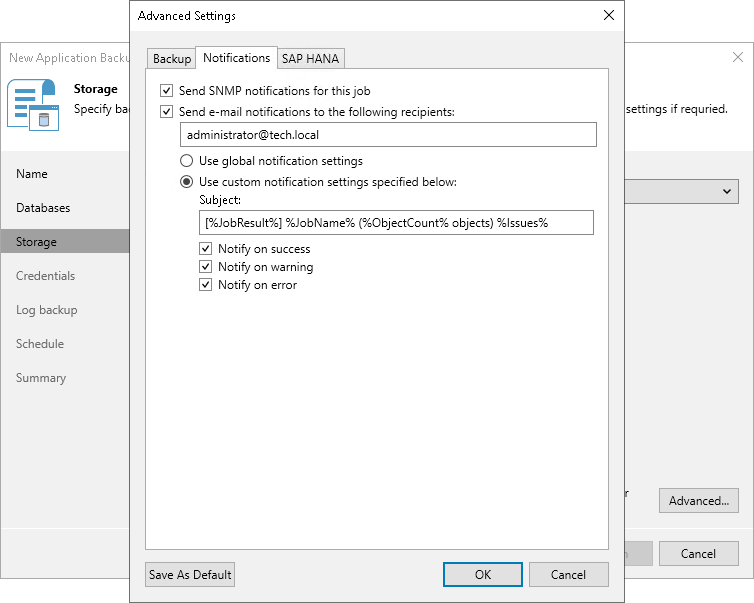
Task: Select the Storage wizard step
Action: click(x=65, y=241)
